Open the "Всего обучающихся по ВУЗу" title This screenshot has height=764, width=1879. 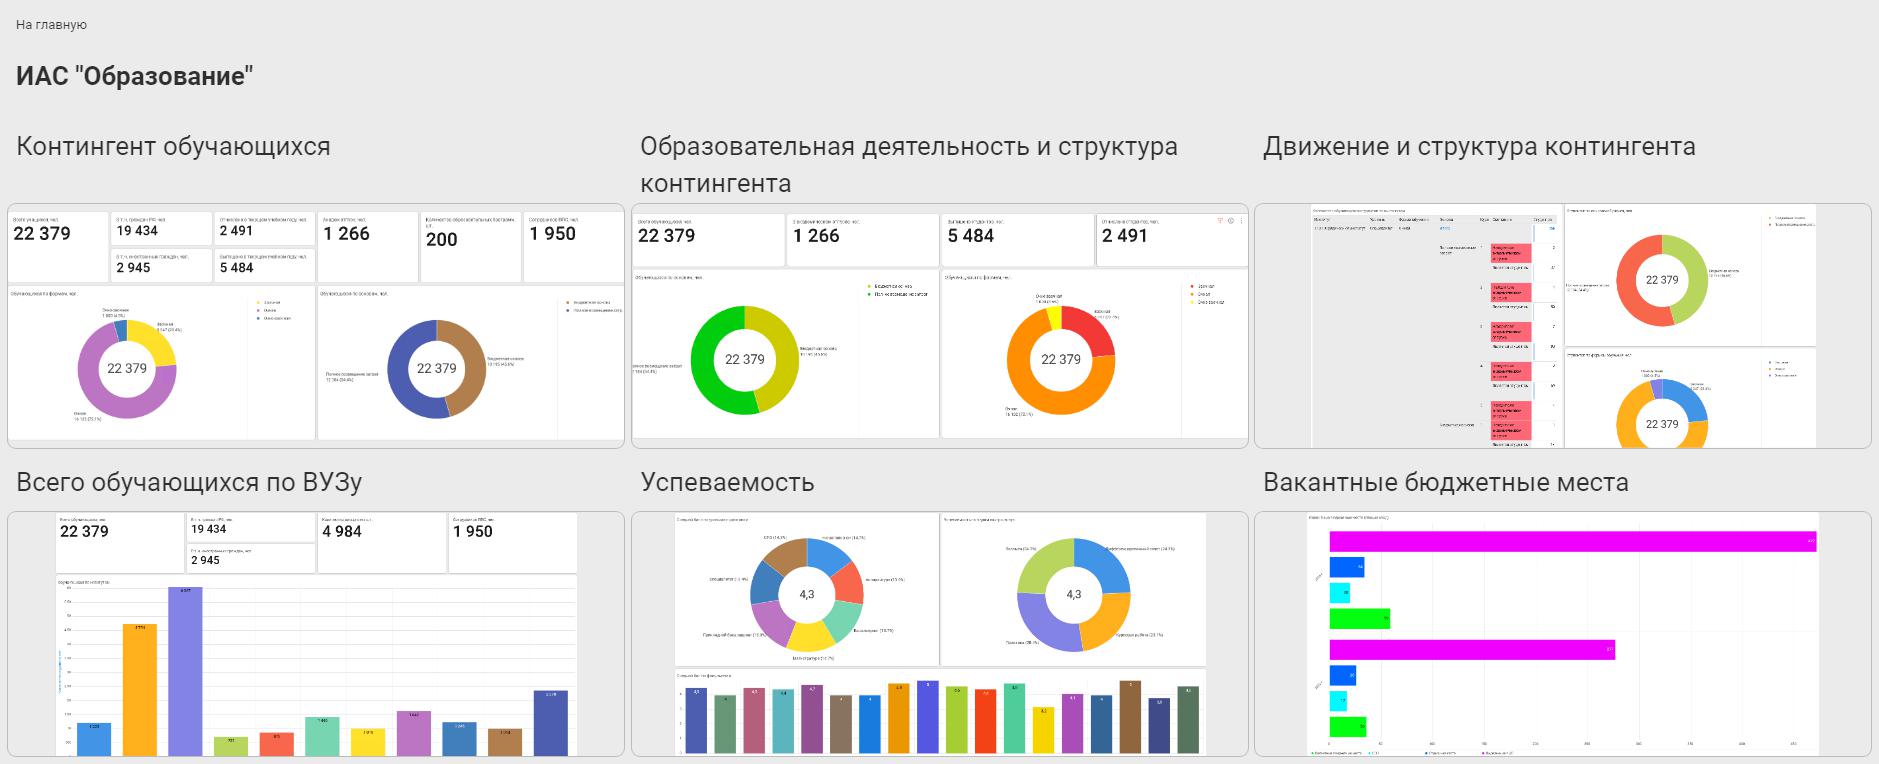point(189,482)
